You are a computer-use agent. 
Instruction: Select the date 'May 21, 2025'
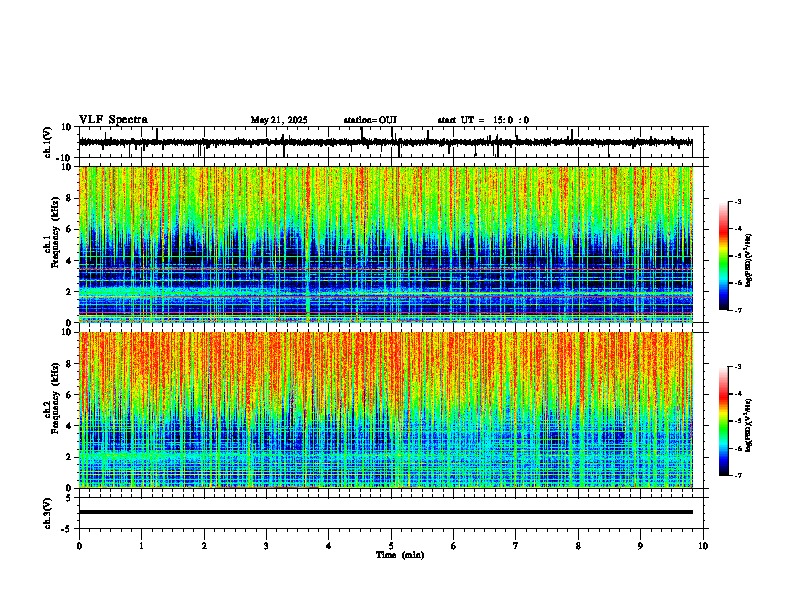[279, 120]
